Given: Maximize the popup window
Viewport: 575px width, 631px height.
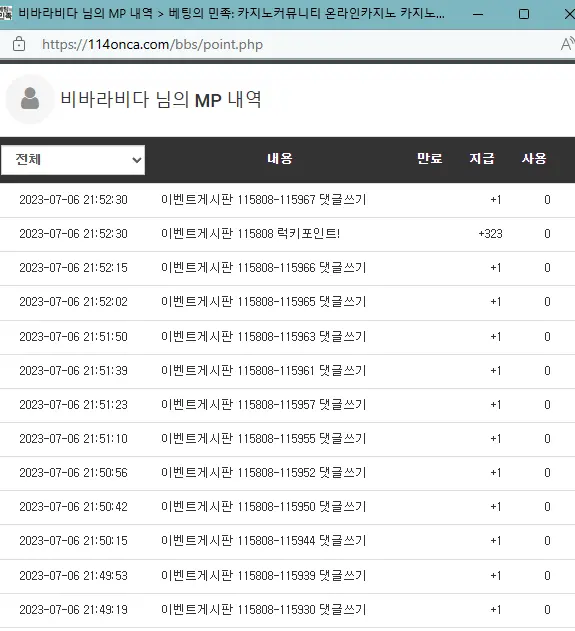Looking at the screenshot, I should pyautogui.click(x=524, y=14).
